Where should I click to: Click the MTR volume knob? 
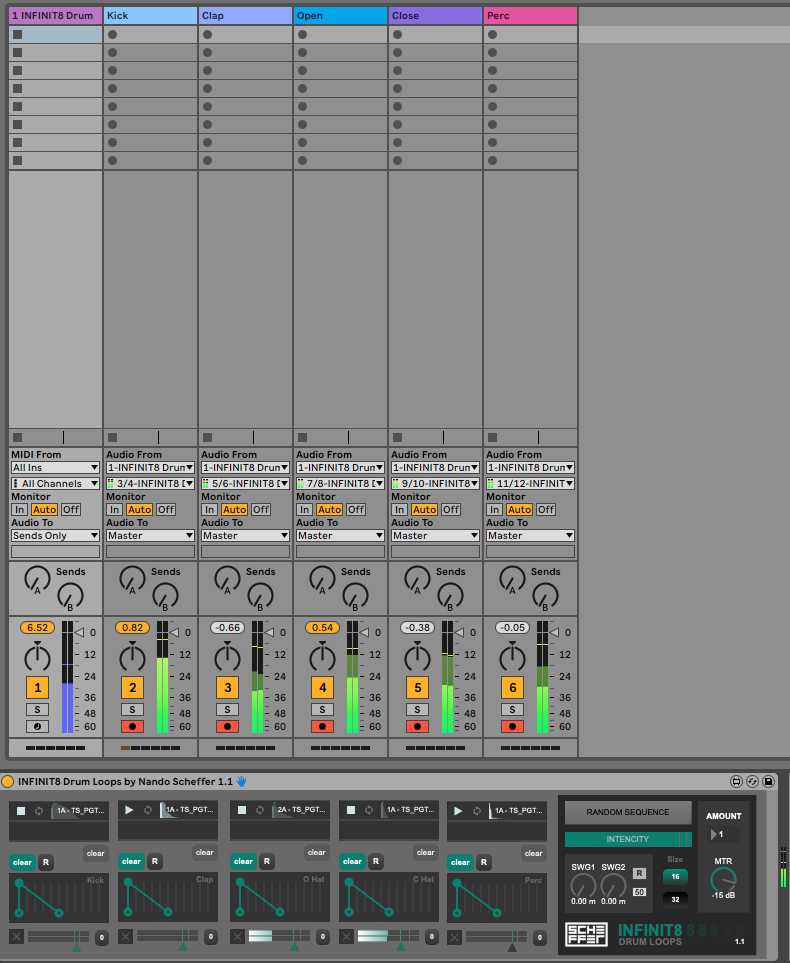723,879
